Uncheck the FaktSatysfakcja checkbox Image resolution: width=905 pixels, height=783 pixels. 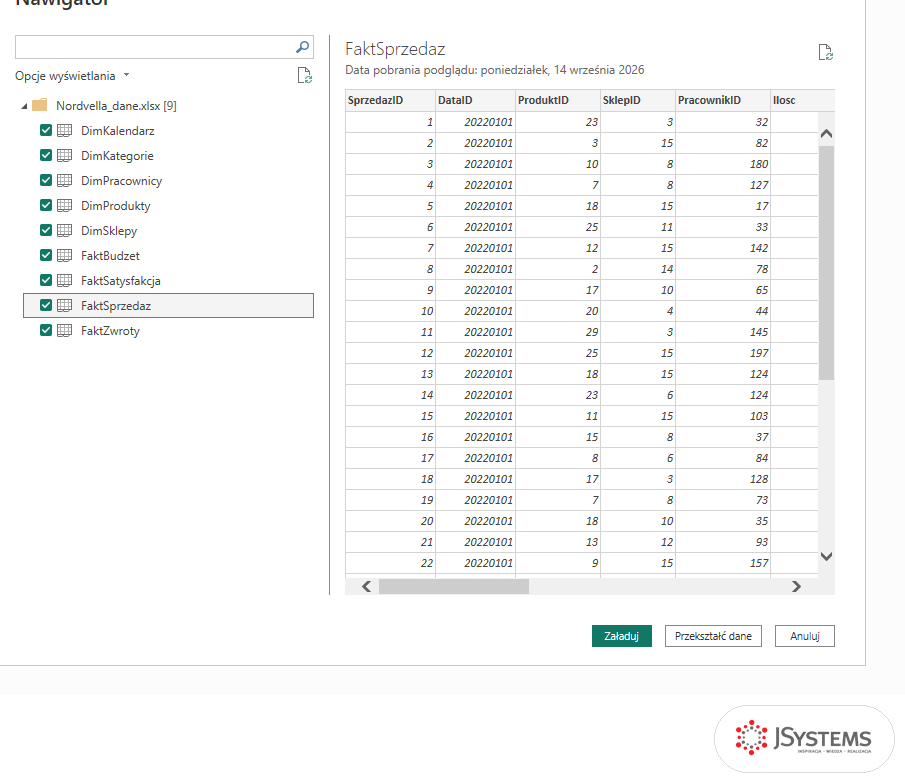coord(46,280)
